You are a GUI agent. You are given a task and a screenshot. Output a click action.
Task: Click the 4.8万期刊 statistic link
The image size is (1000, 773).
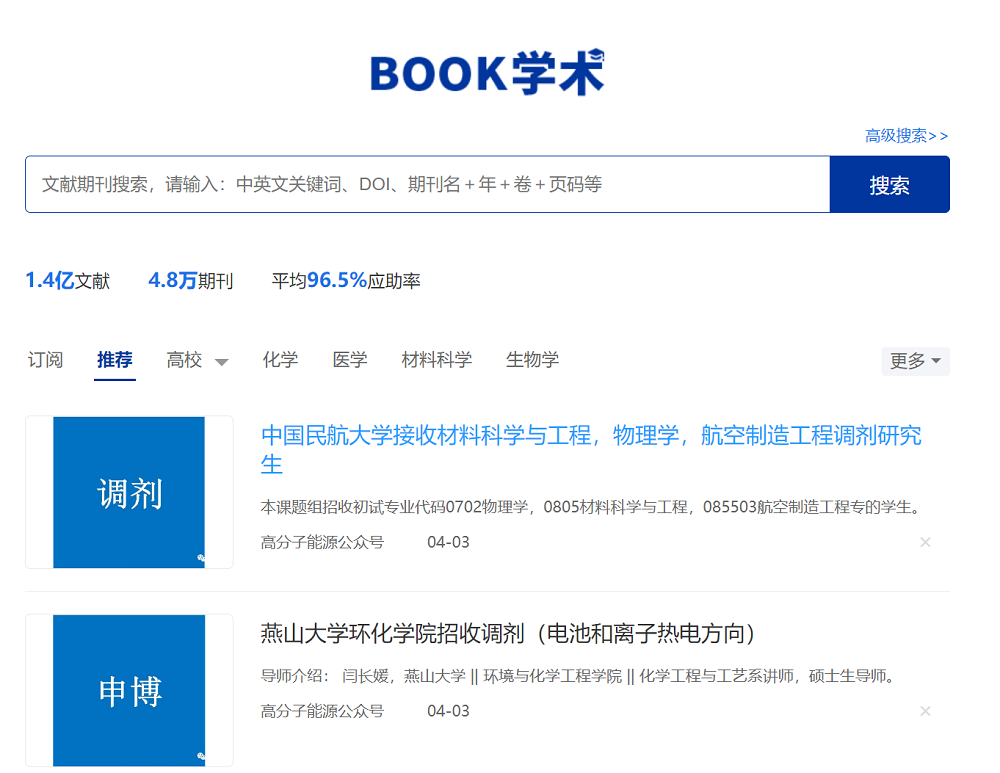click(x=189, y=281)
